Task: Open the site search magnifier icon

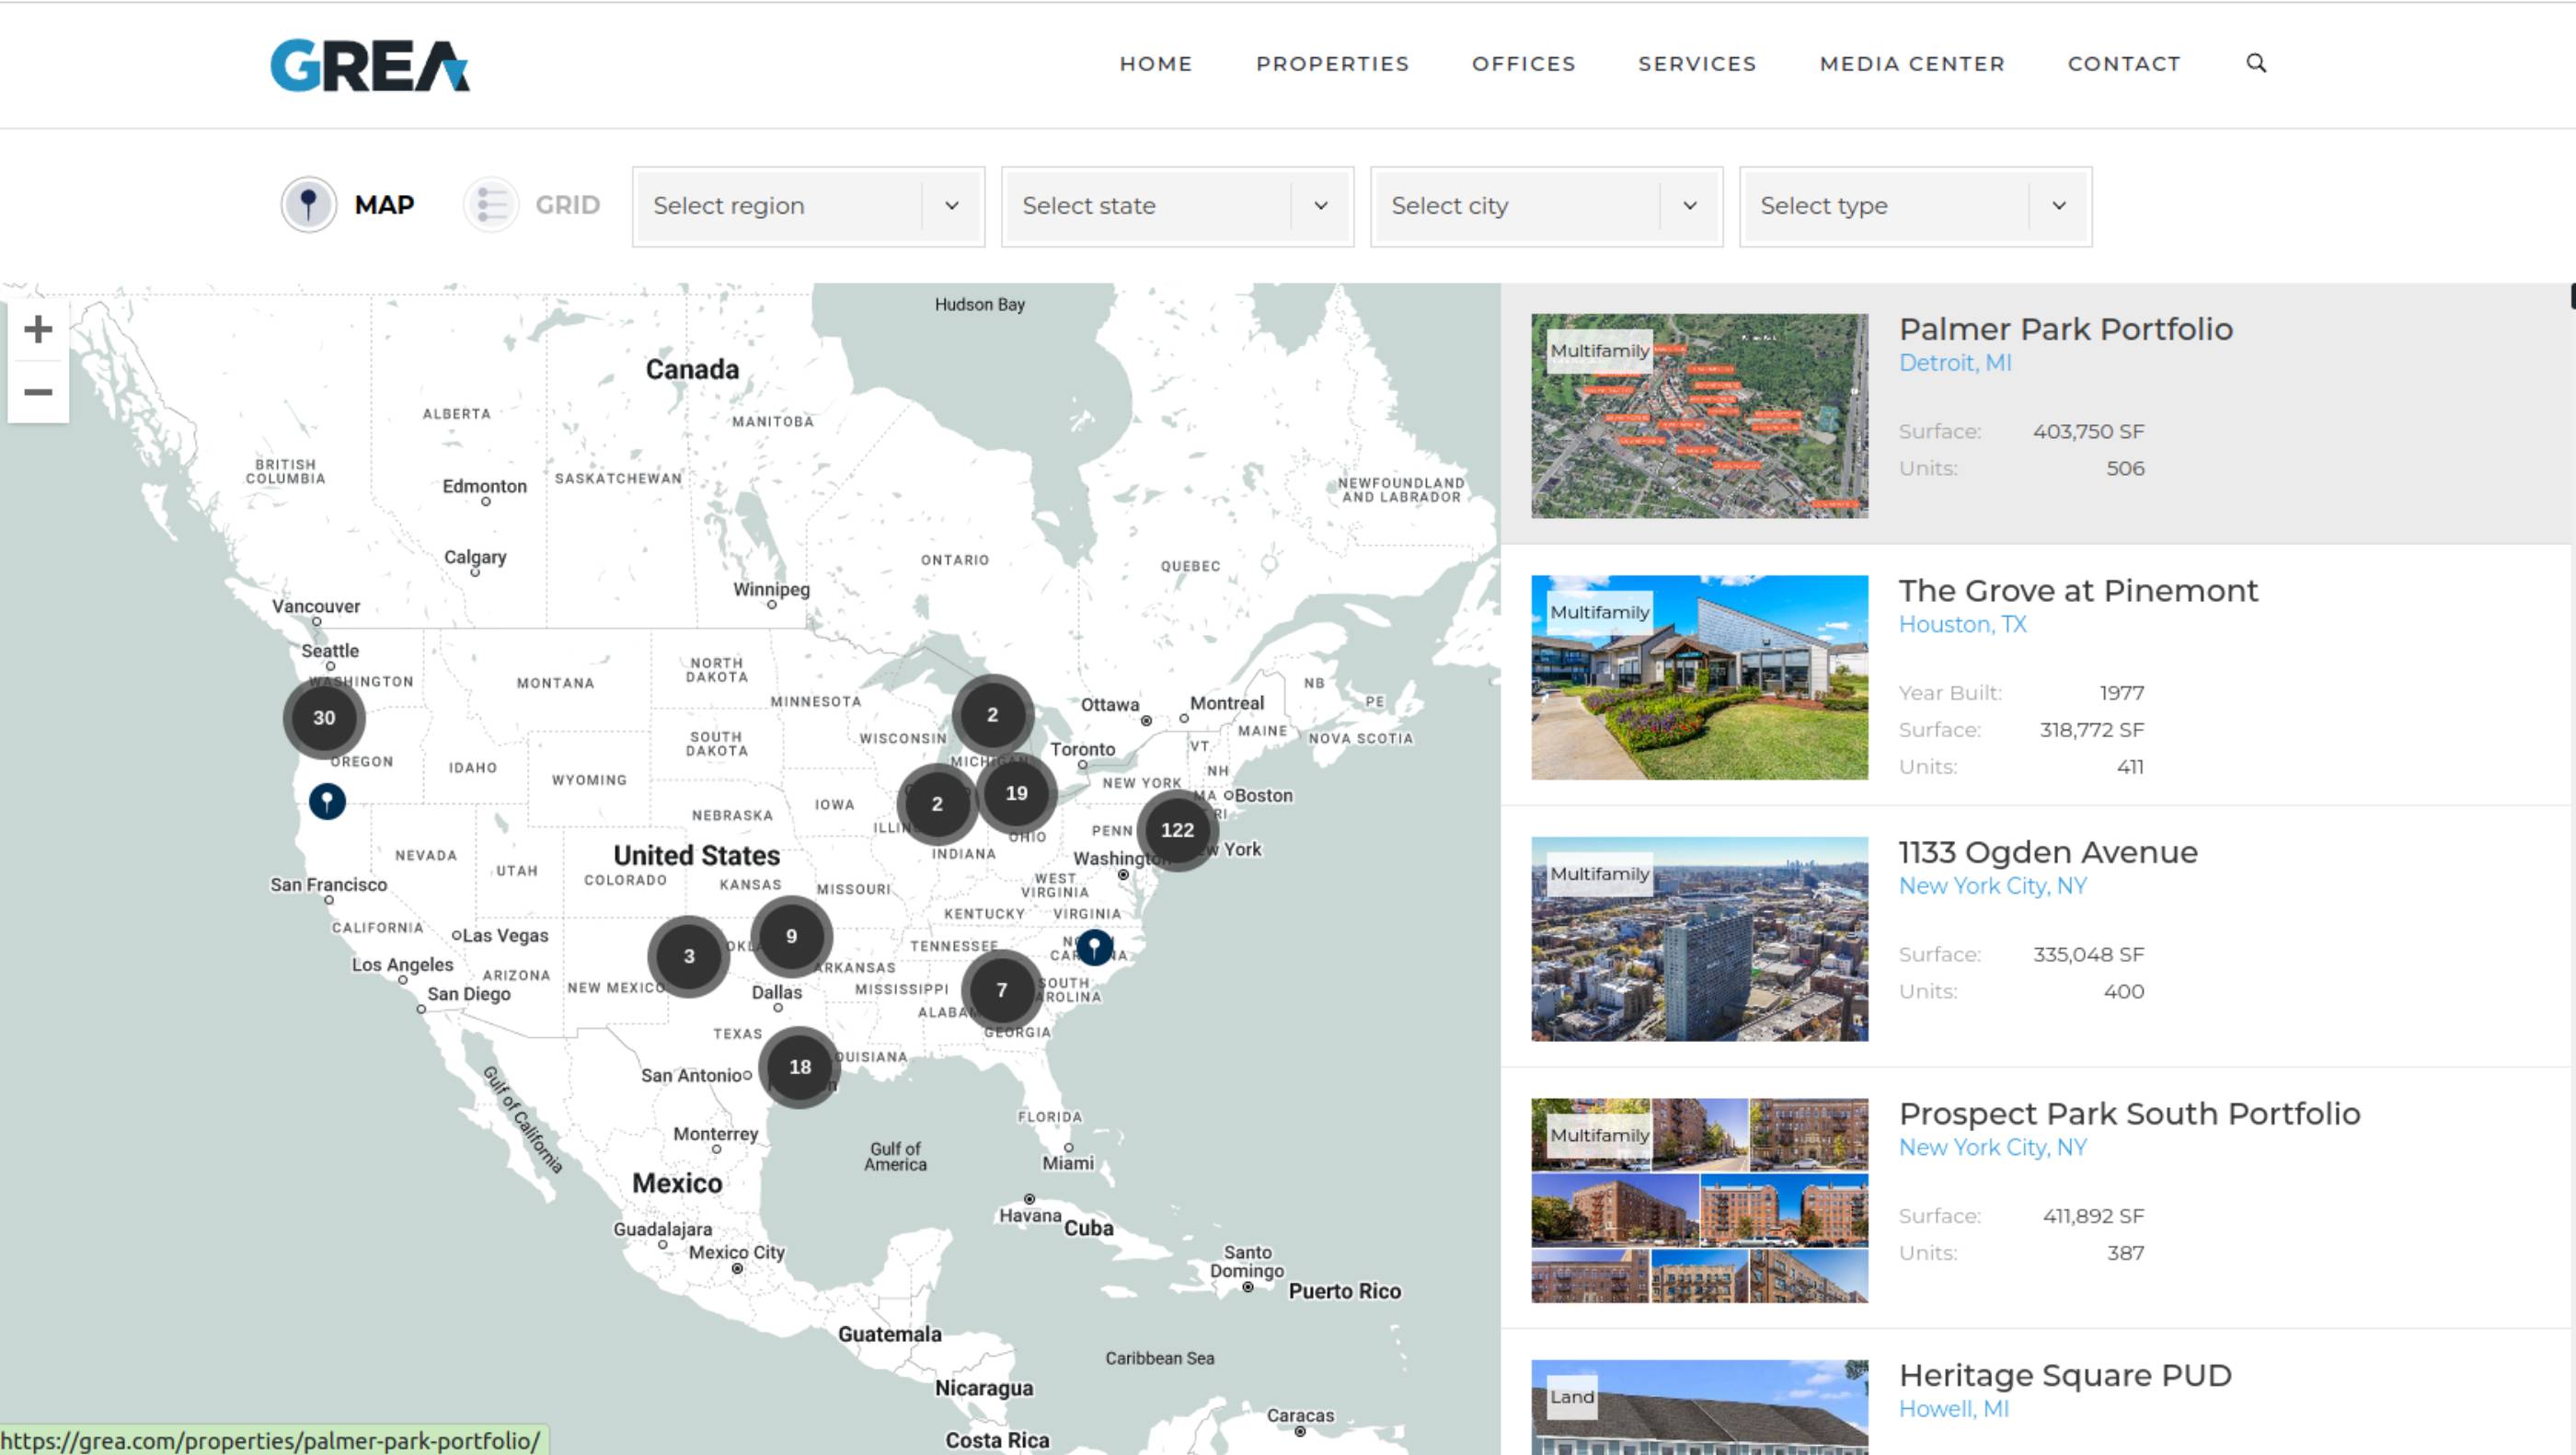Action: (x=2256, y=63)
